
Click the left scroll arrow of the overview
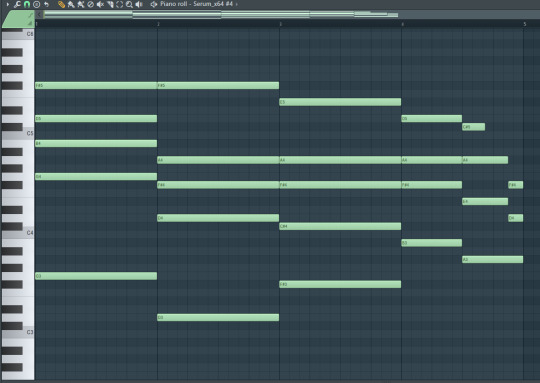click(39, 14)
